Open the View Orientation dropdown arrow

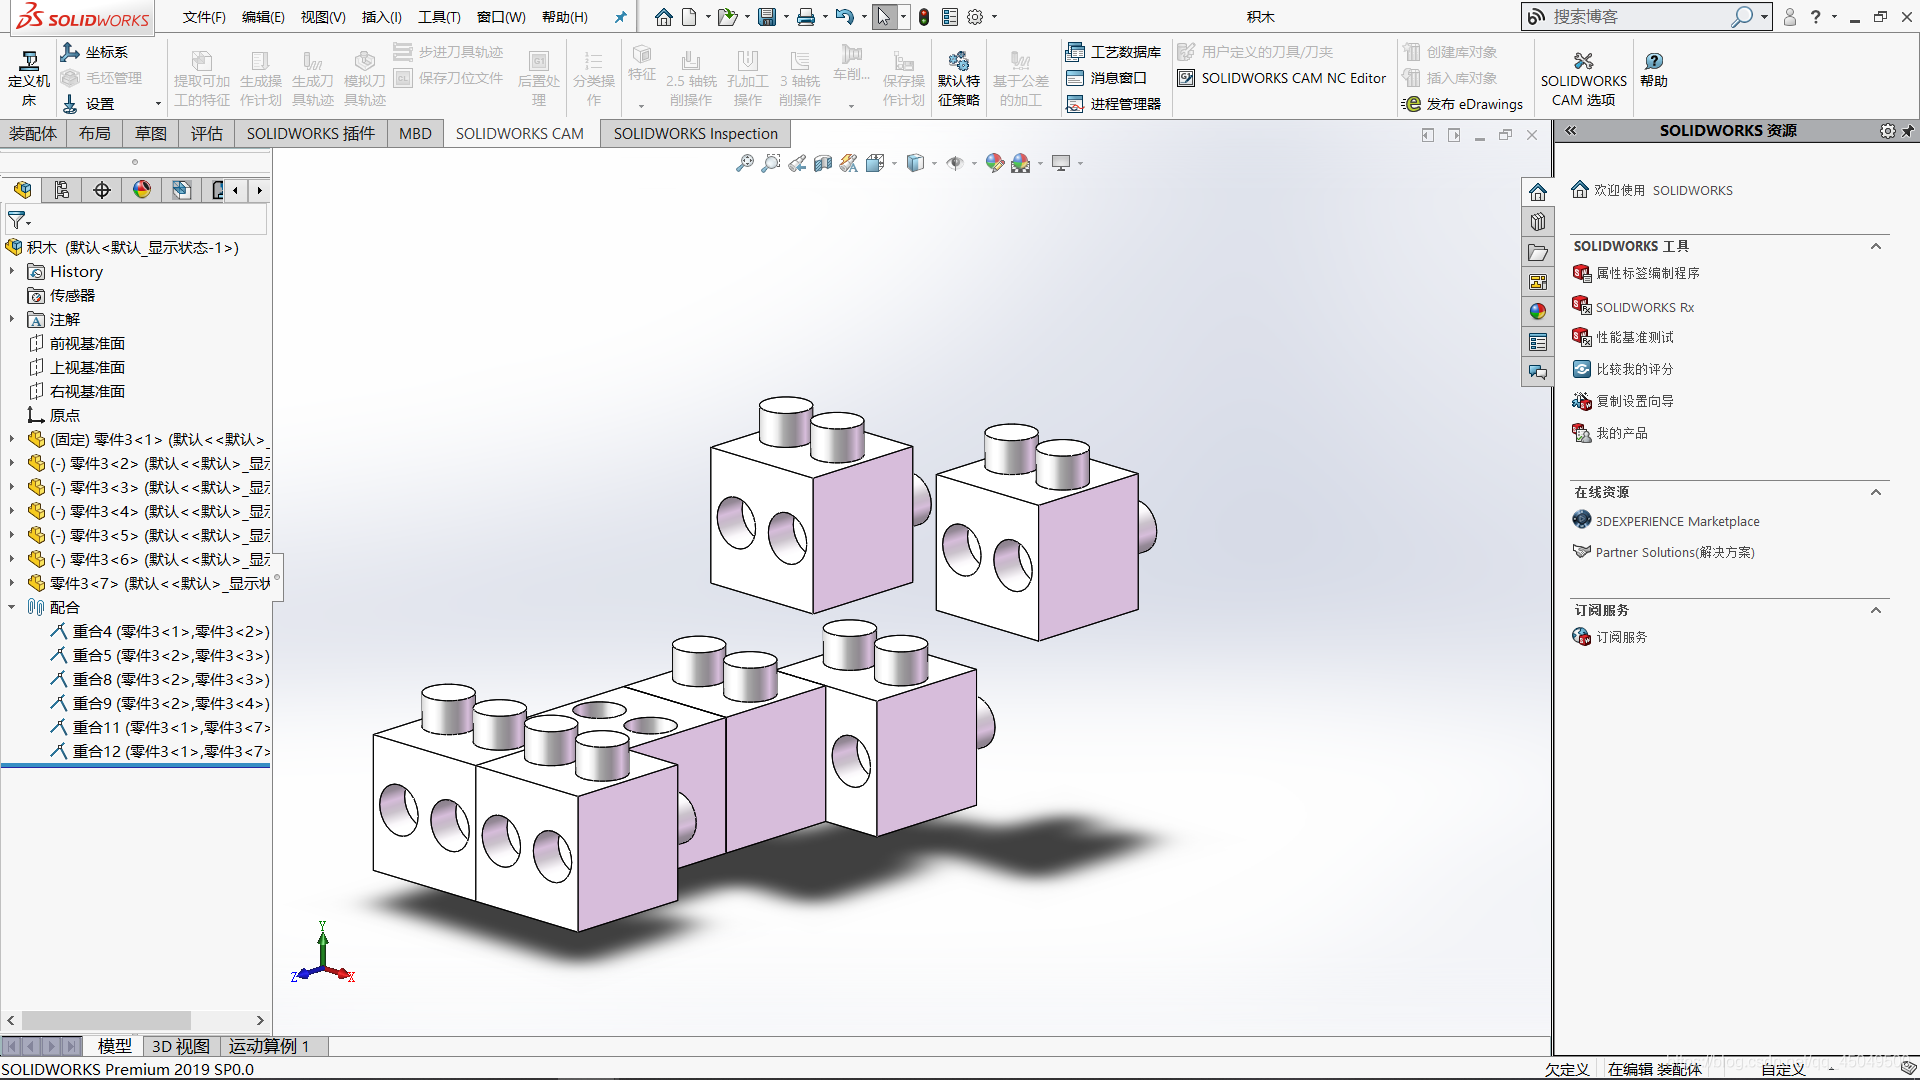[894, 163]
